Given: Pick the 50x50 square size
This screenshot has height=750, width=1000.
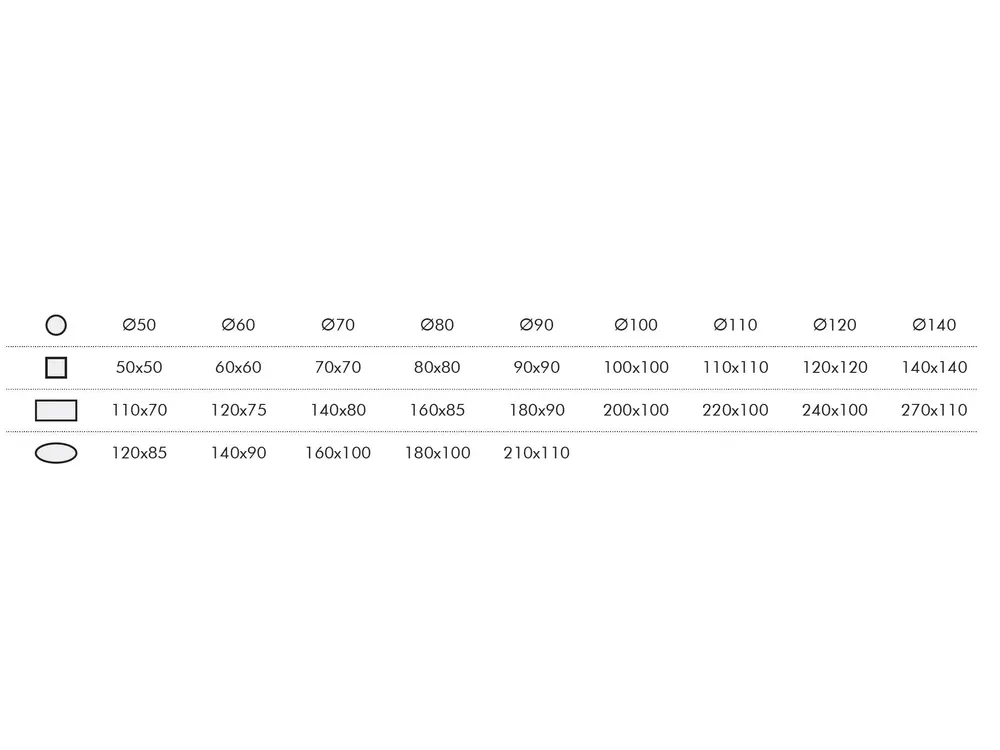Looking at the screenshot, I should (139, 367).
